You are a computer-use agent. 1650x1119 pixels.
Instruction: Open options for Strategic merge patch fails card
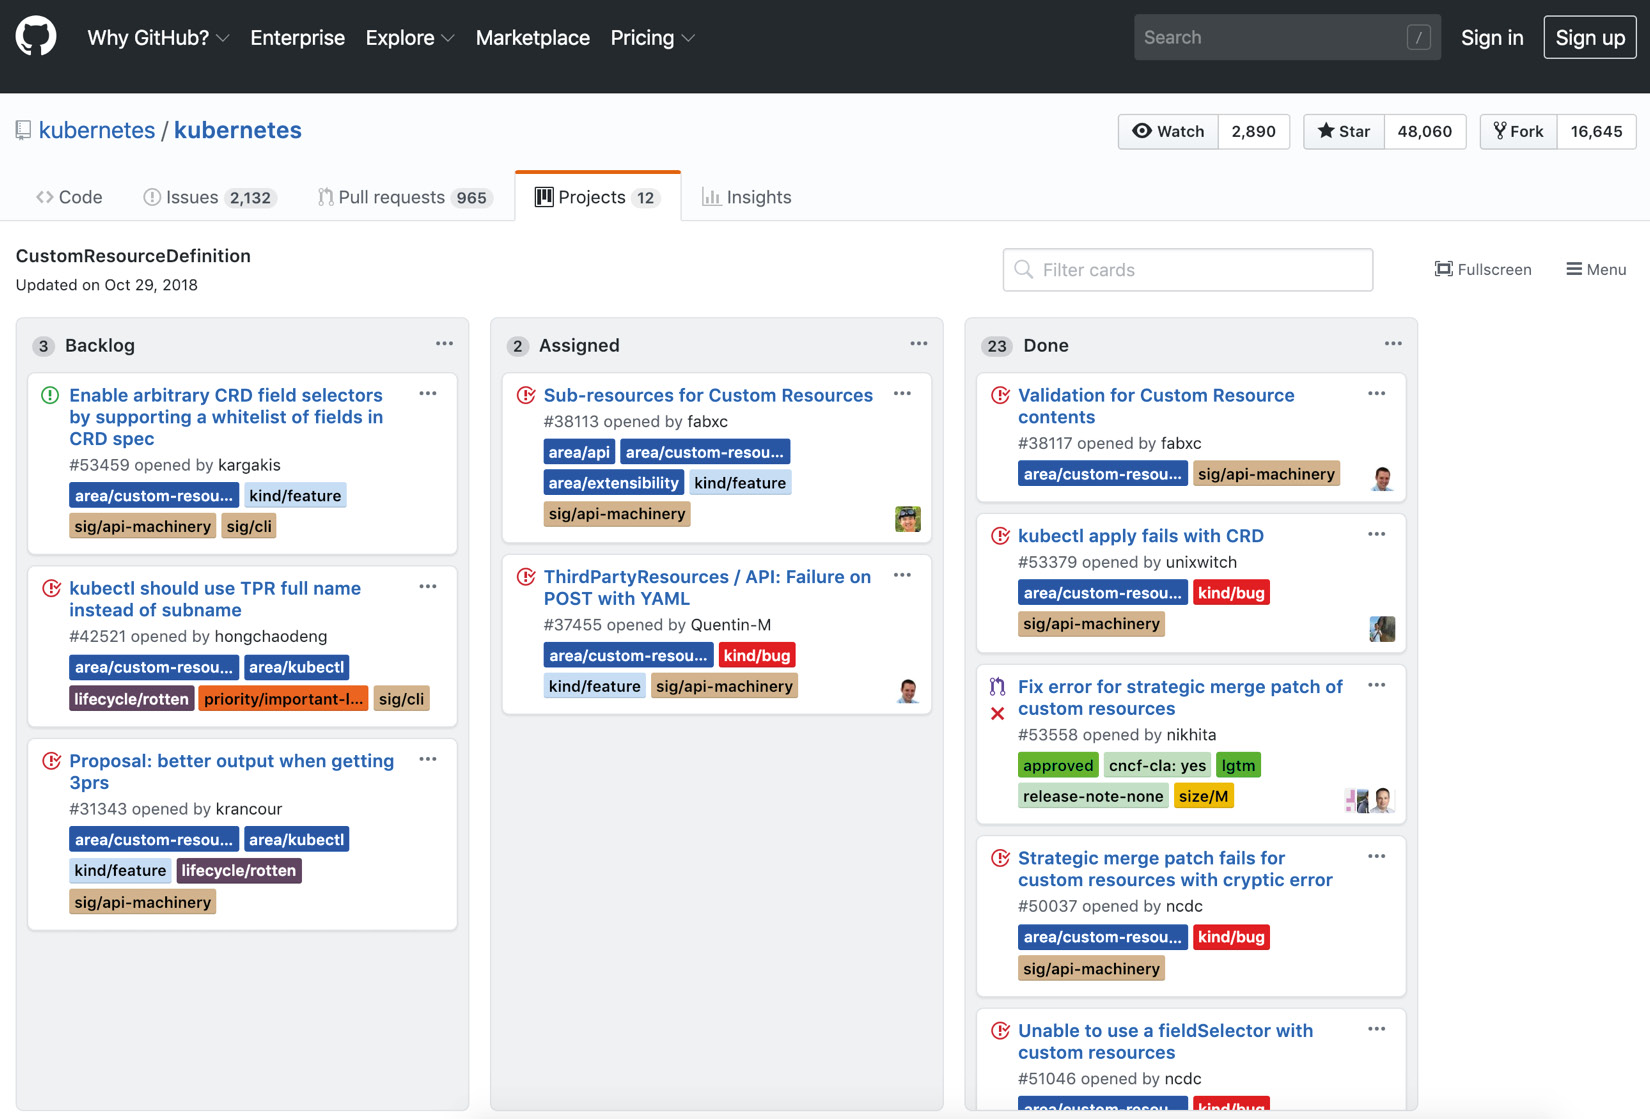(x=1377, y=857)
